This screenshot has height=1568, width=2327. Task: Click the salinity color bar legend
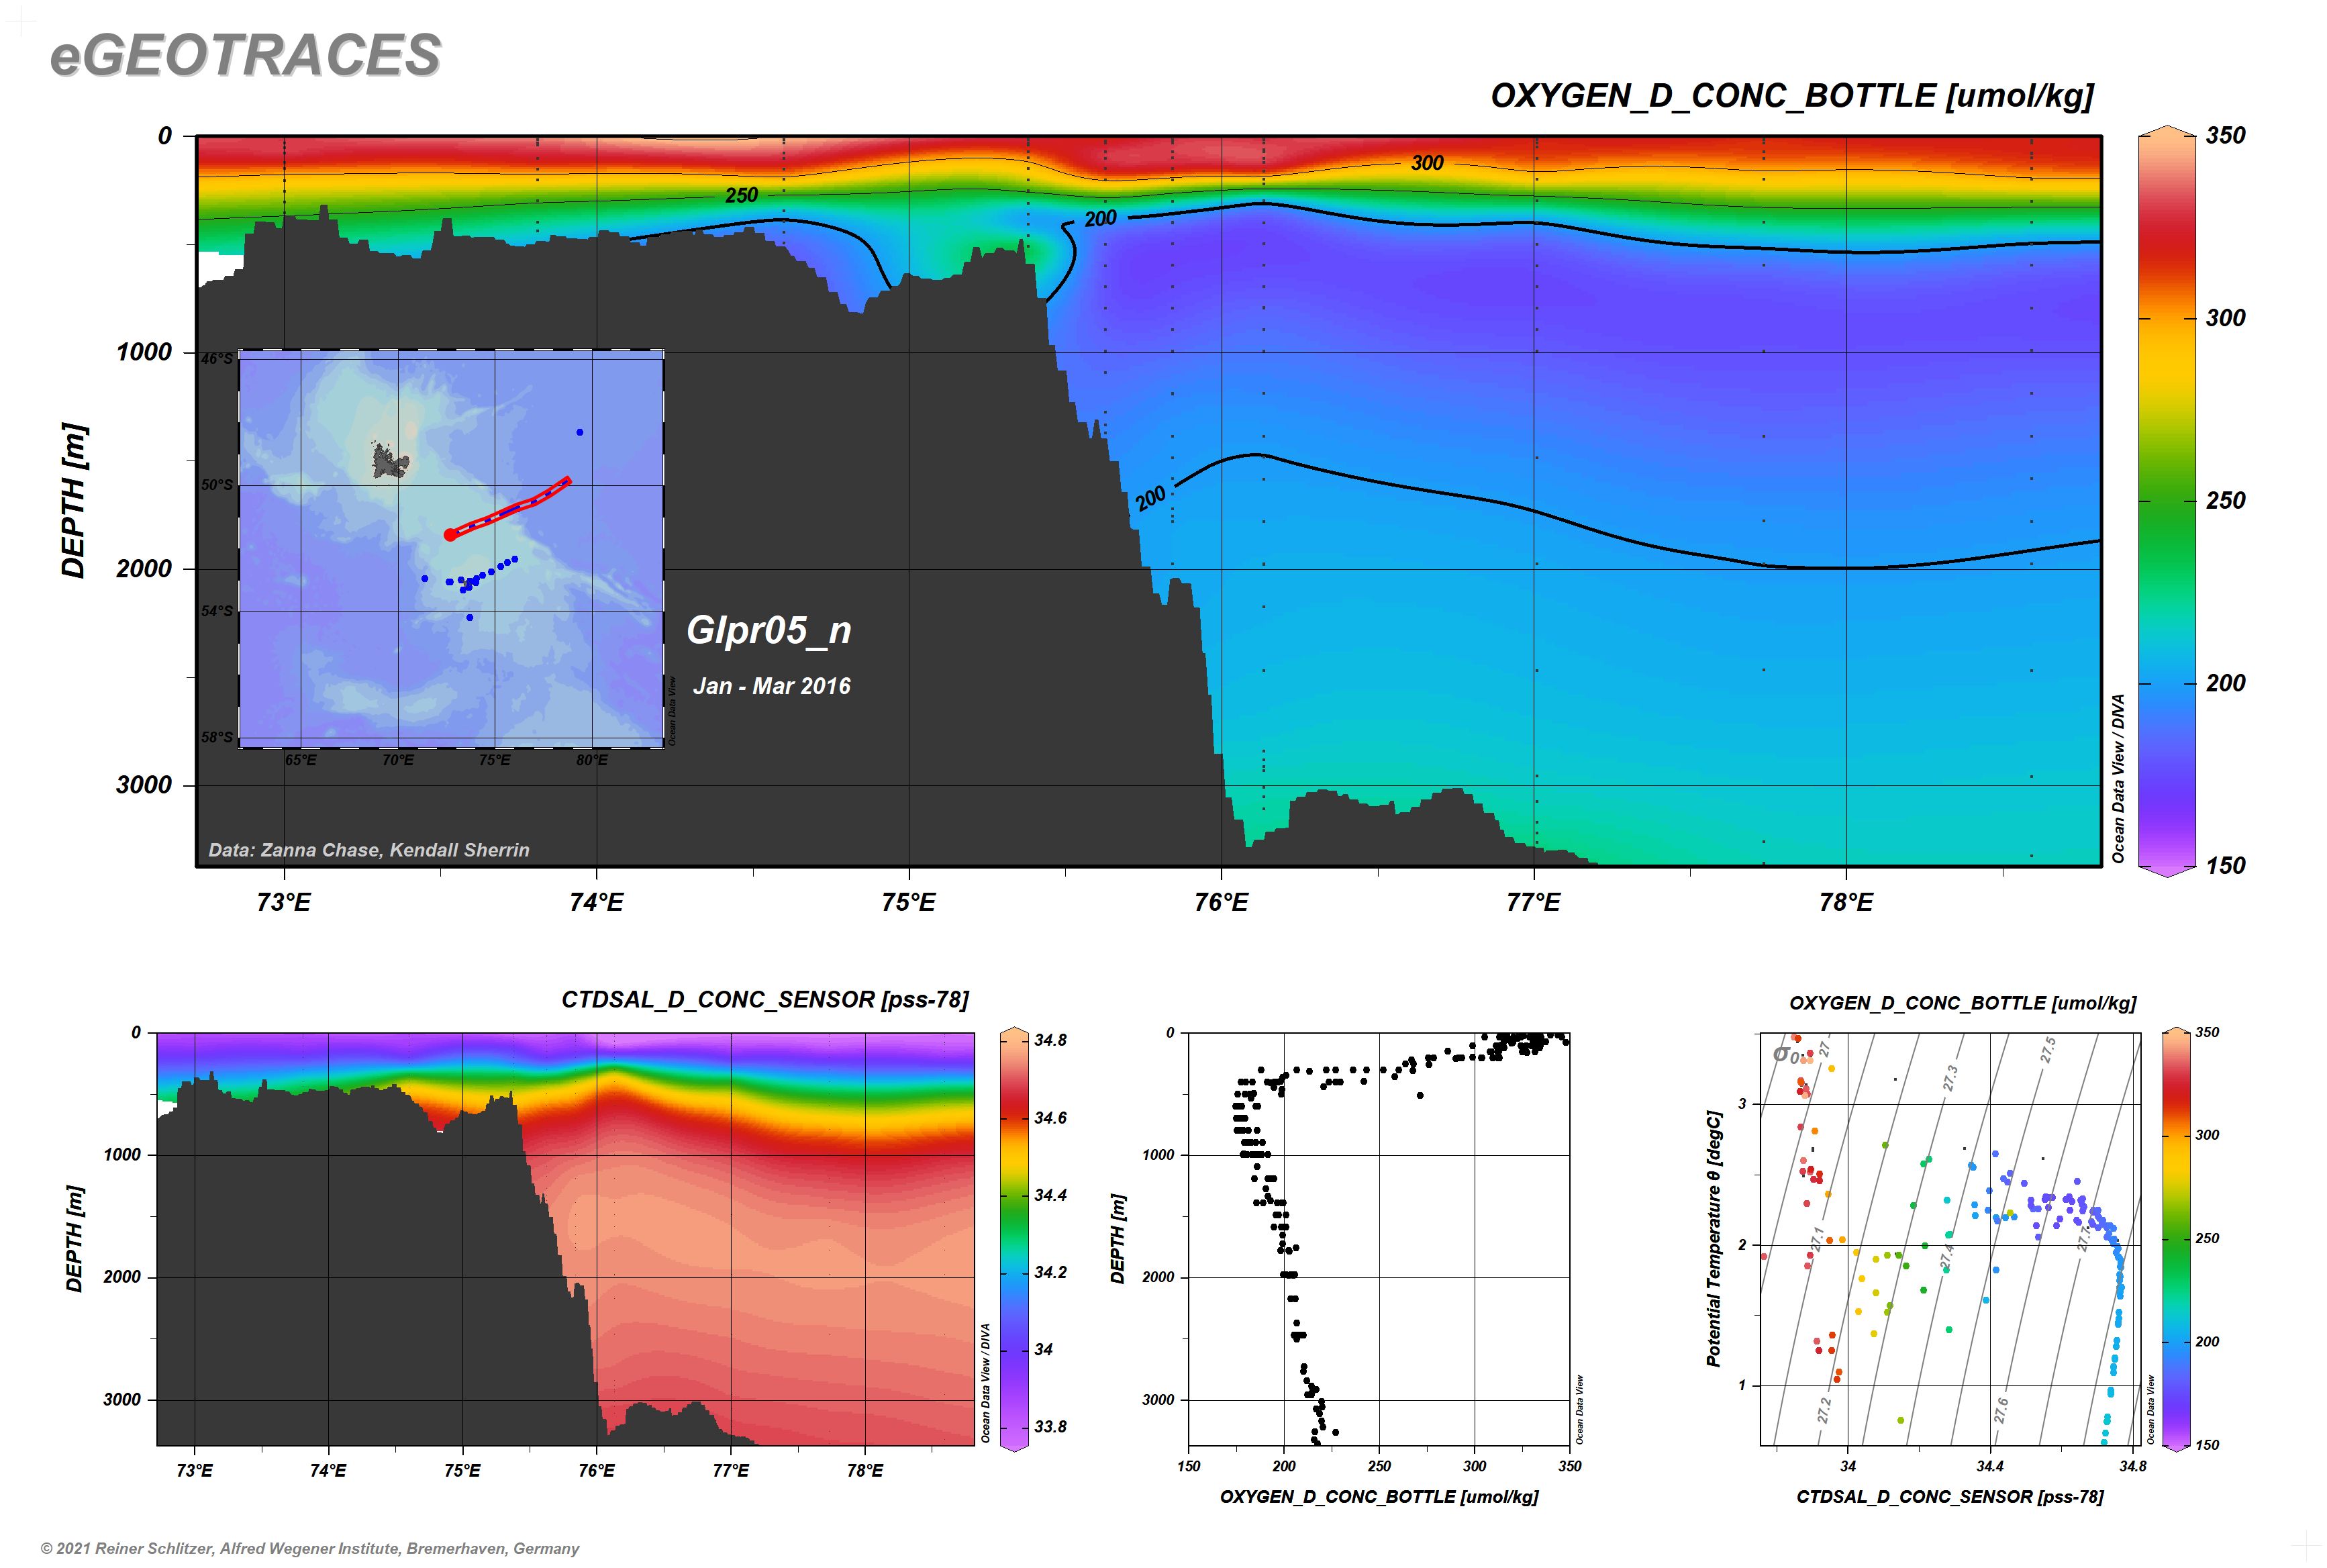pos(1014,1239)
